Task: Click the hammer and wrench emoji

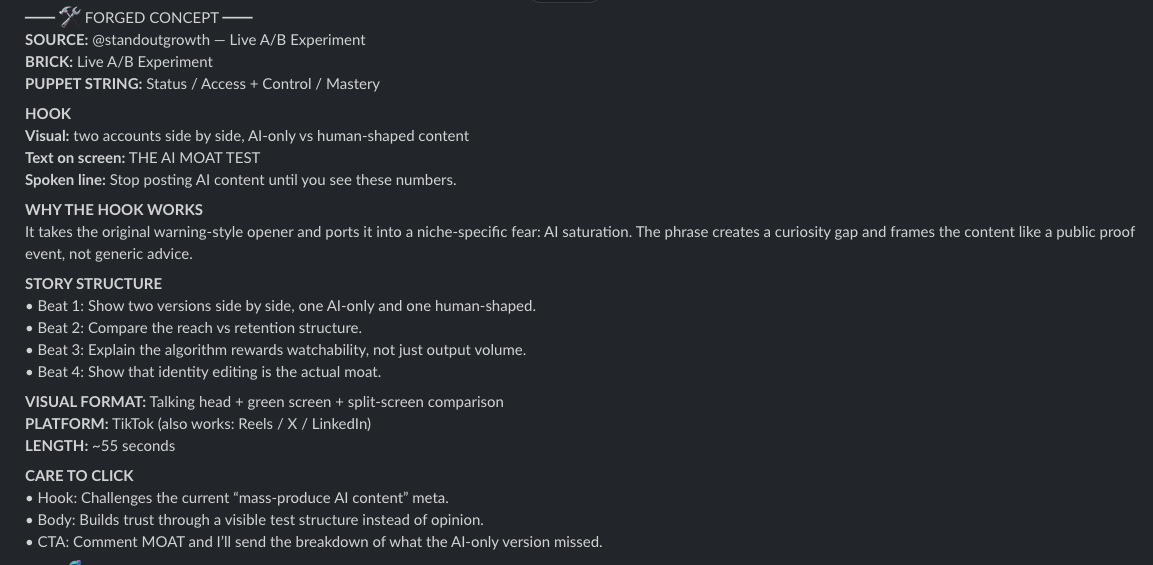Action: click(x=70, y=16)
